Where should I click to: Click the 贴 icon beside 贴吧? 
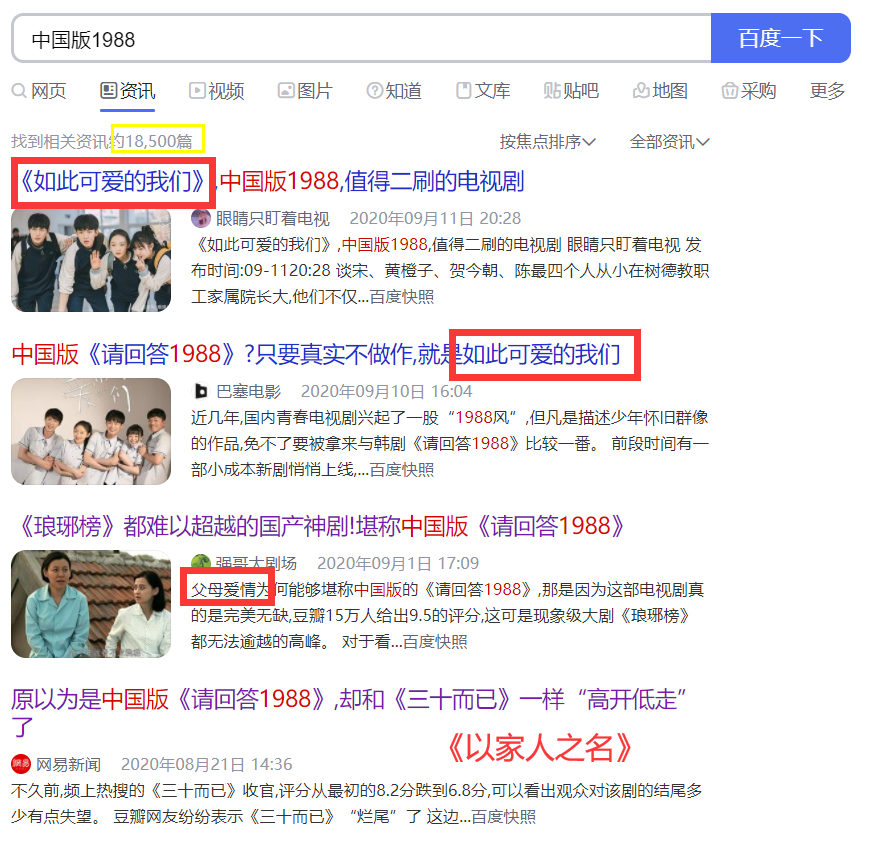[552, 90]
